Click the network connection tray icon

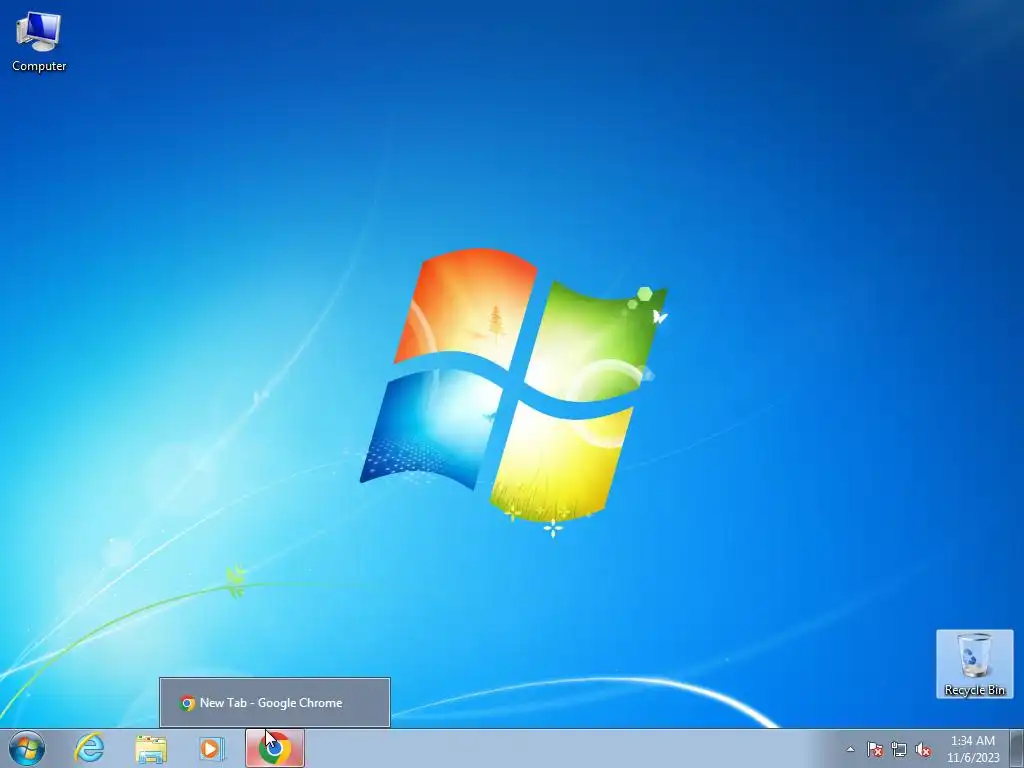coord(899,749)
